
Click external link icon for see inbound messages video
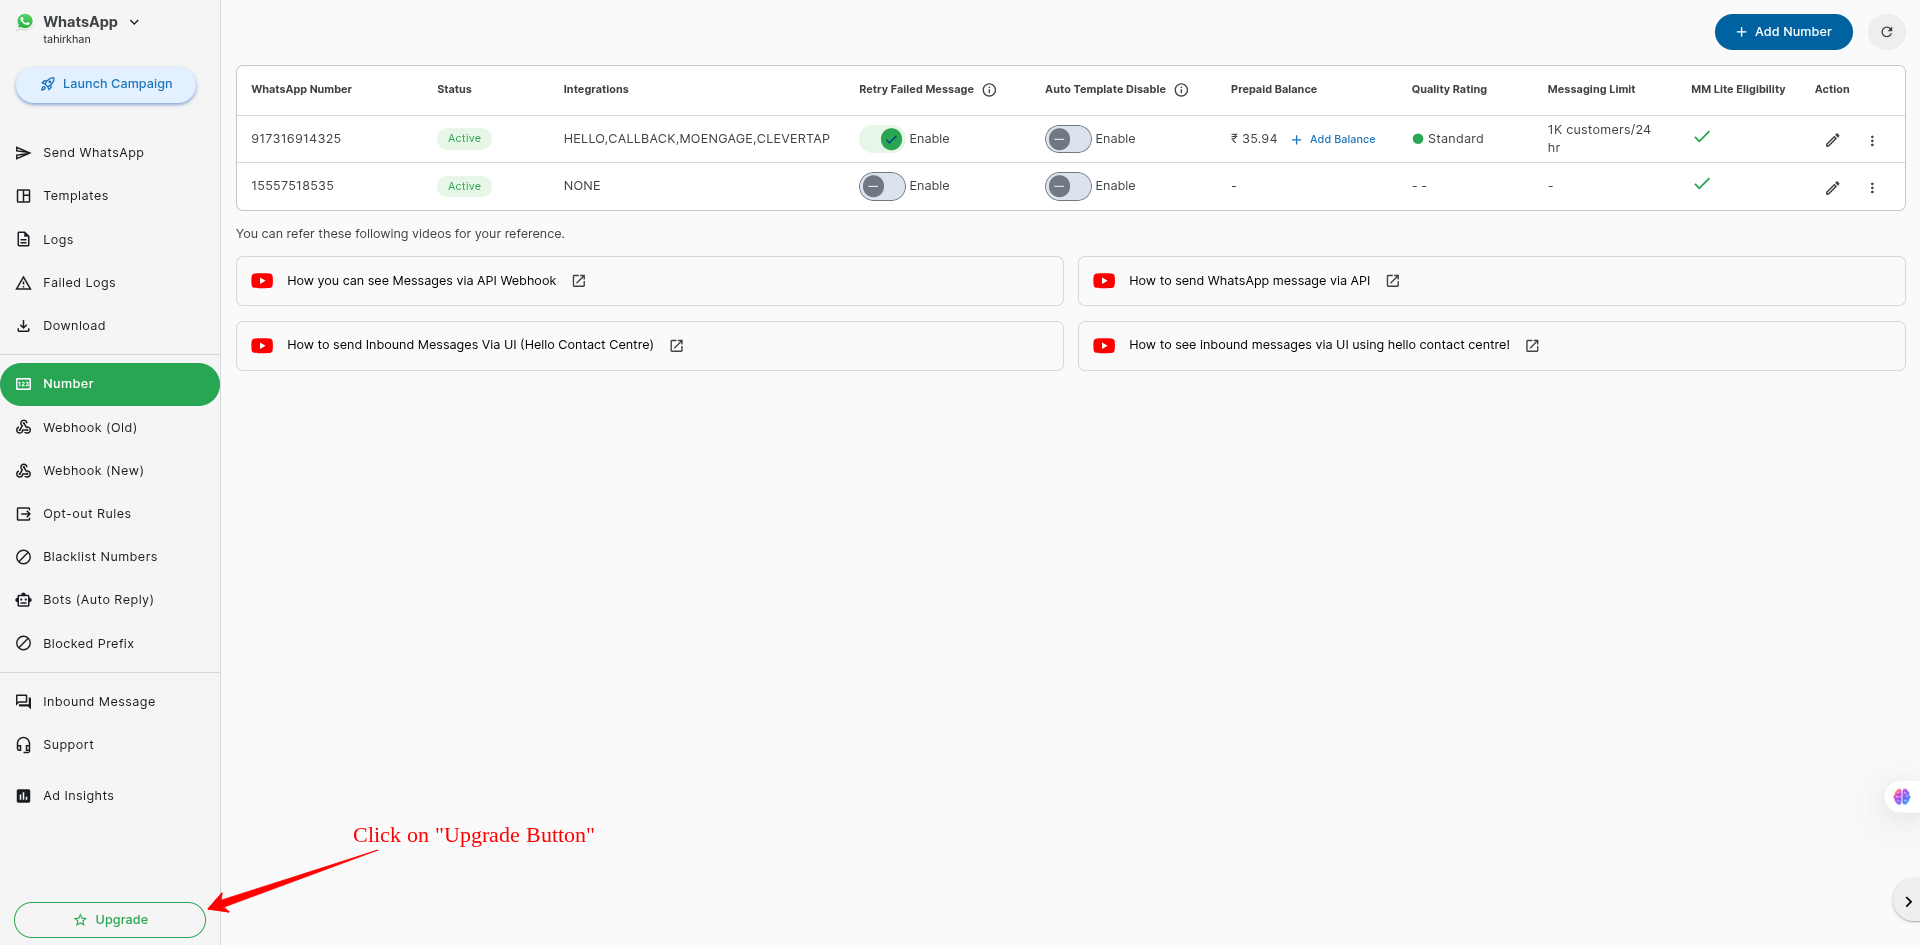[1532, 346]
